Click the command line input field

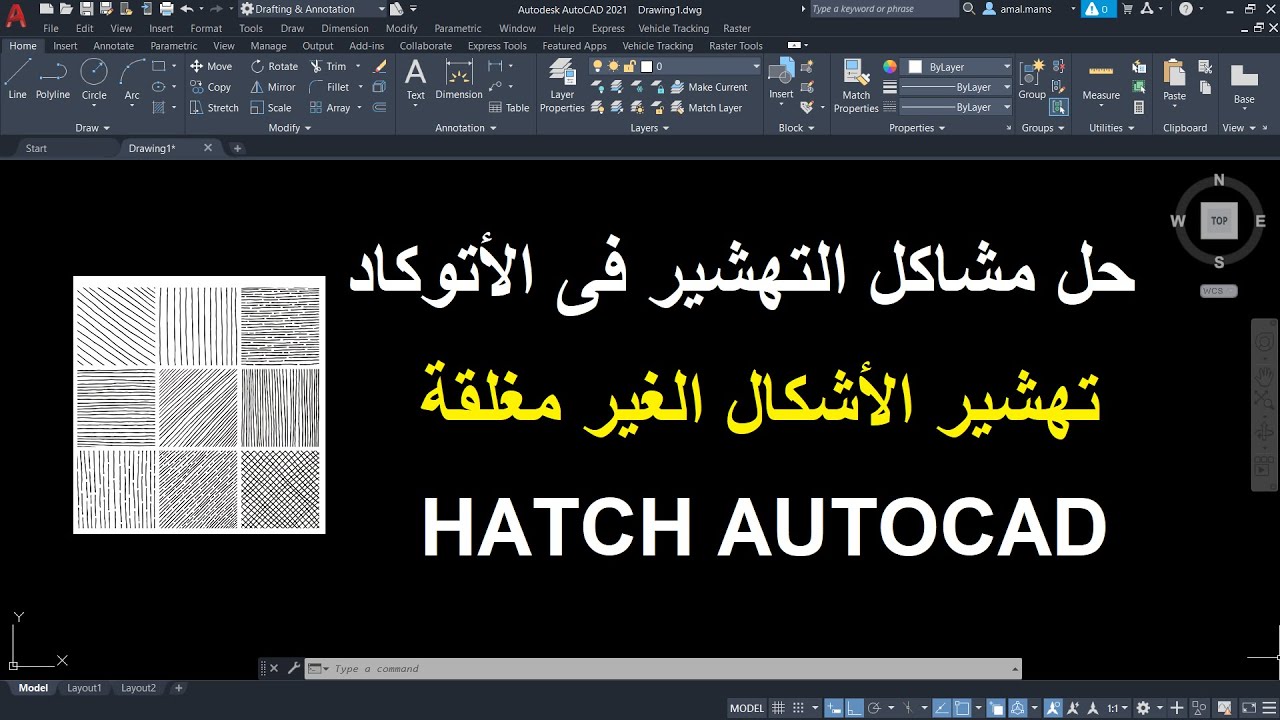pos(664,669)
